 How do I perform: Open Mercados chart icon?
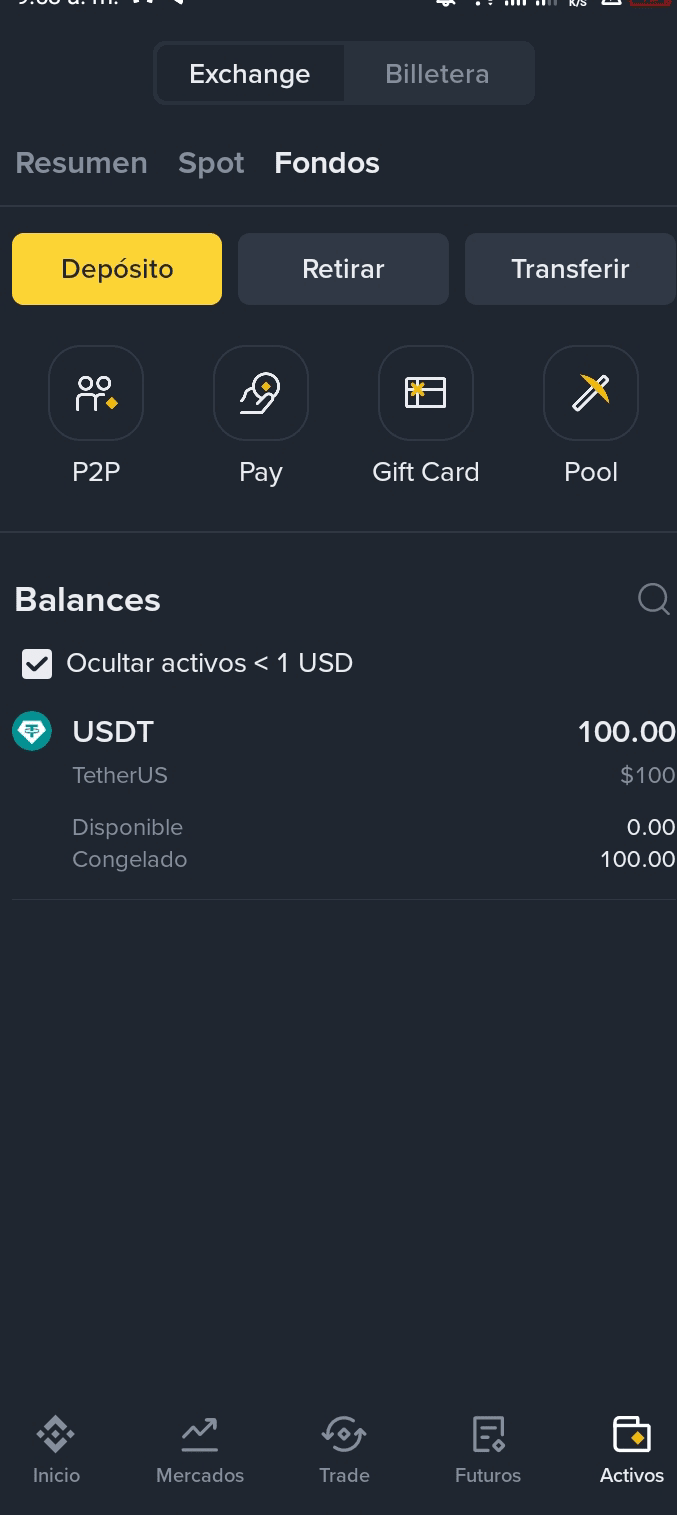[200, 1450]
